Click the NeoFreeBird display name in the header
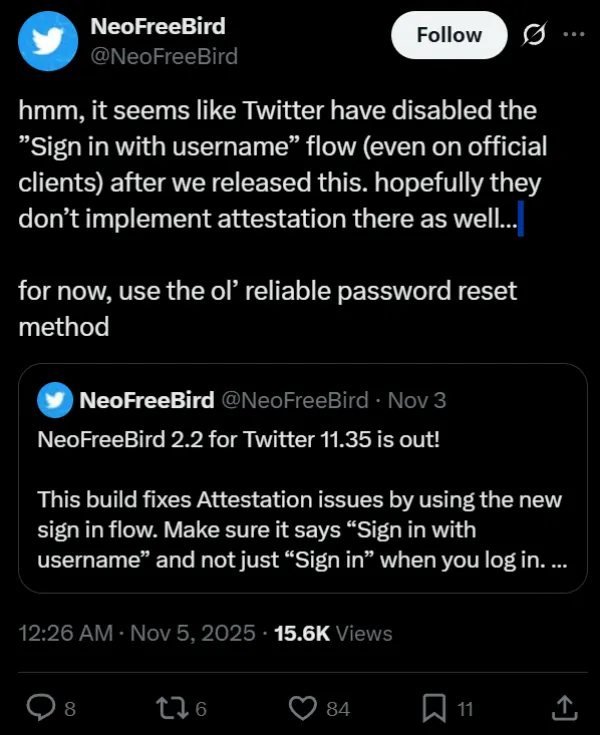Viewport: 600px width, 735px height. point(158,26)
